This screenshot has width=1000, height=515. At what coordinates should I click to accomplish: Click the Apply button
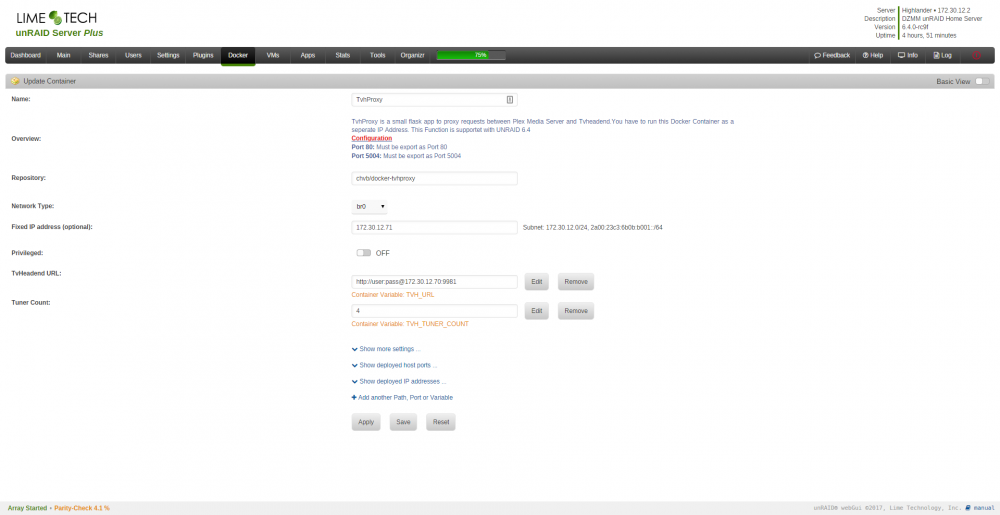(x=366, y=422)
